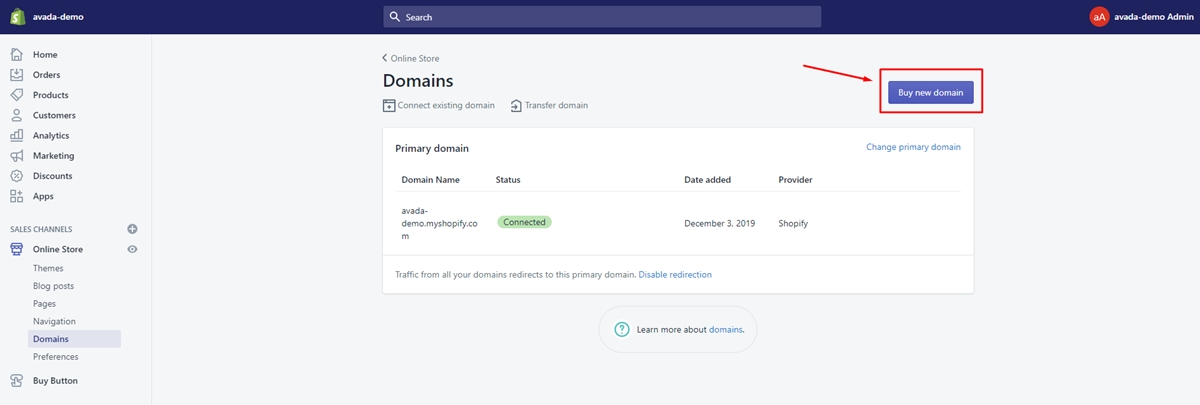
Task: Click the December 3, 2019 date
Action: (x=718, y=223)
